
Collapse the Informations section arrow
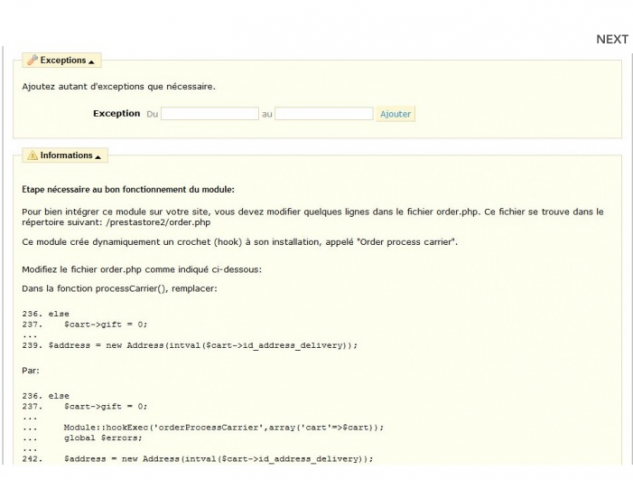[100, 157]
